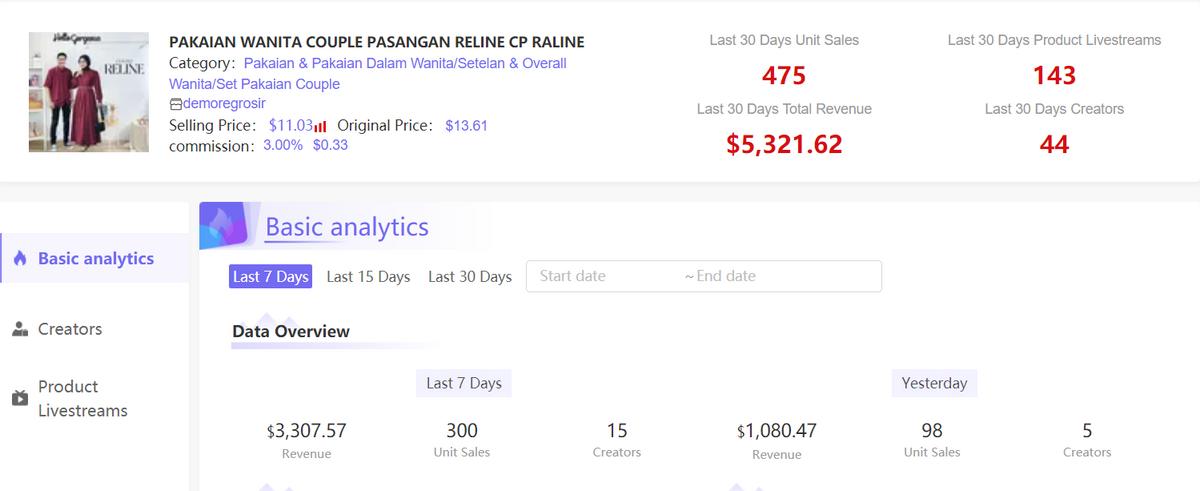Select the Last 7 Days range tab
This screenshot has height=491, width=1200.
coord(270,277)
